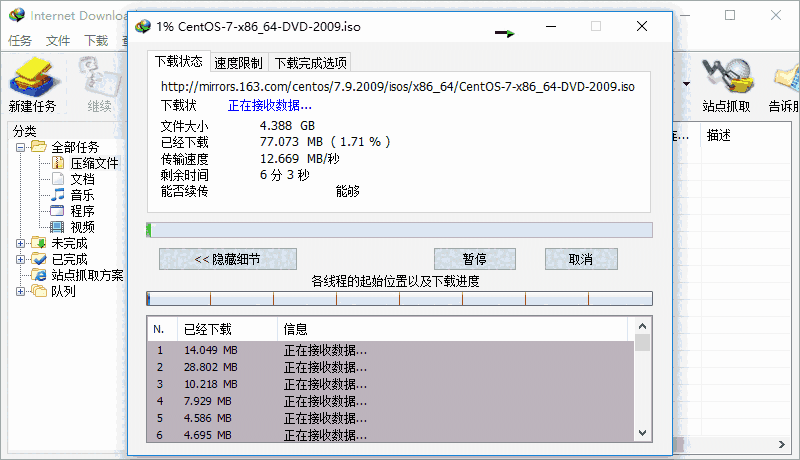Click the status text 正在接收数据... in blue
The image size is (800, 460).
pos(269,106)
